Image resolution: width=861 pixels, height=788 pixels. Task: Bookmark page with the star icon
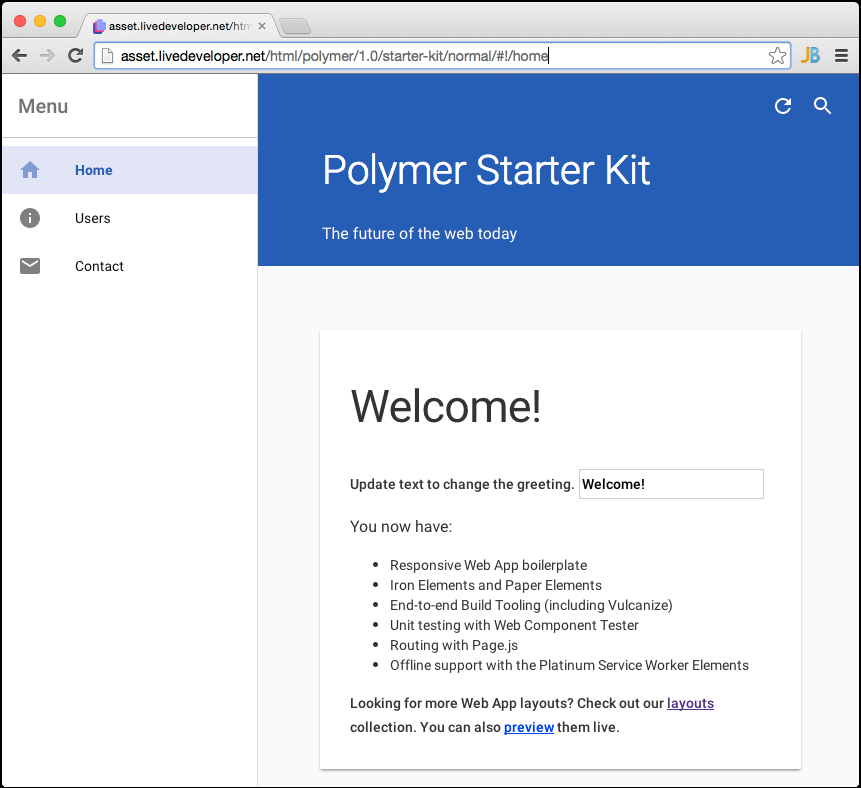click(777, 55)
